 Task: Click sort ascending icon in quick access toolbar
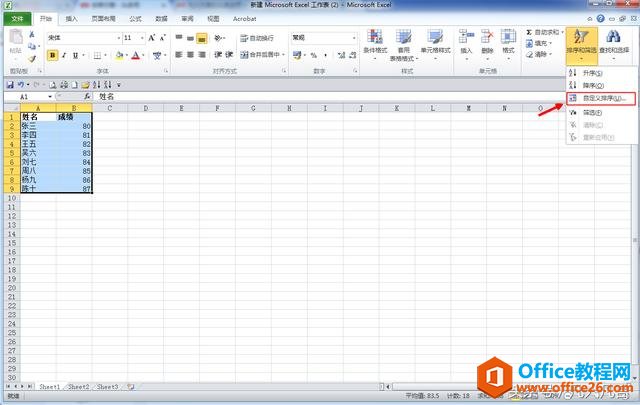96,85
